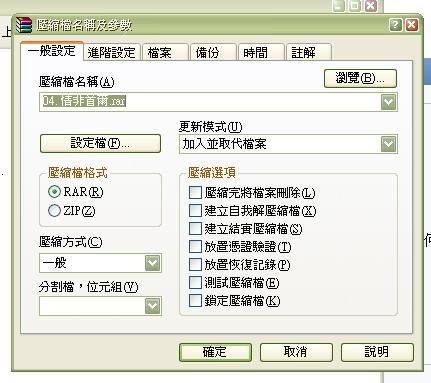The width and height of the screenshot is (431, 383).
Task: Open the 更新模式 dropdown
Action: click(x=288, y=144)
